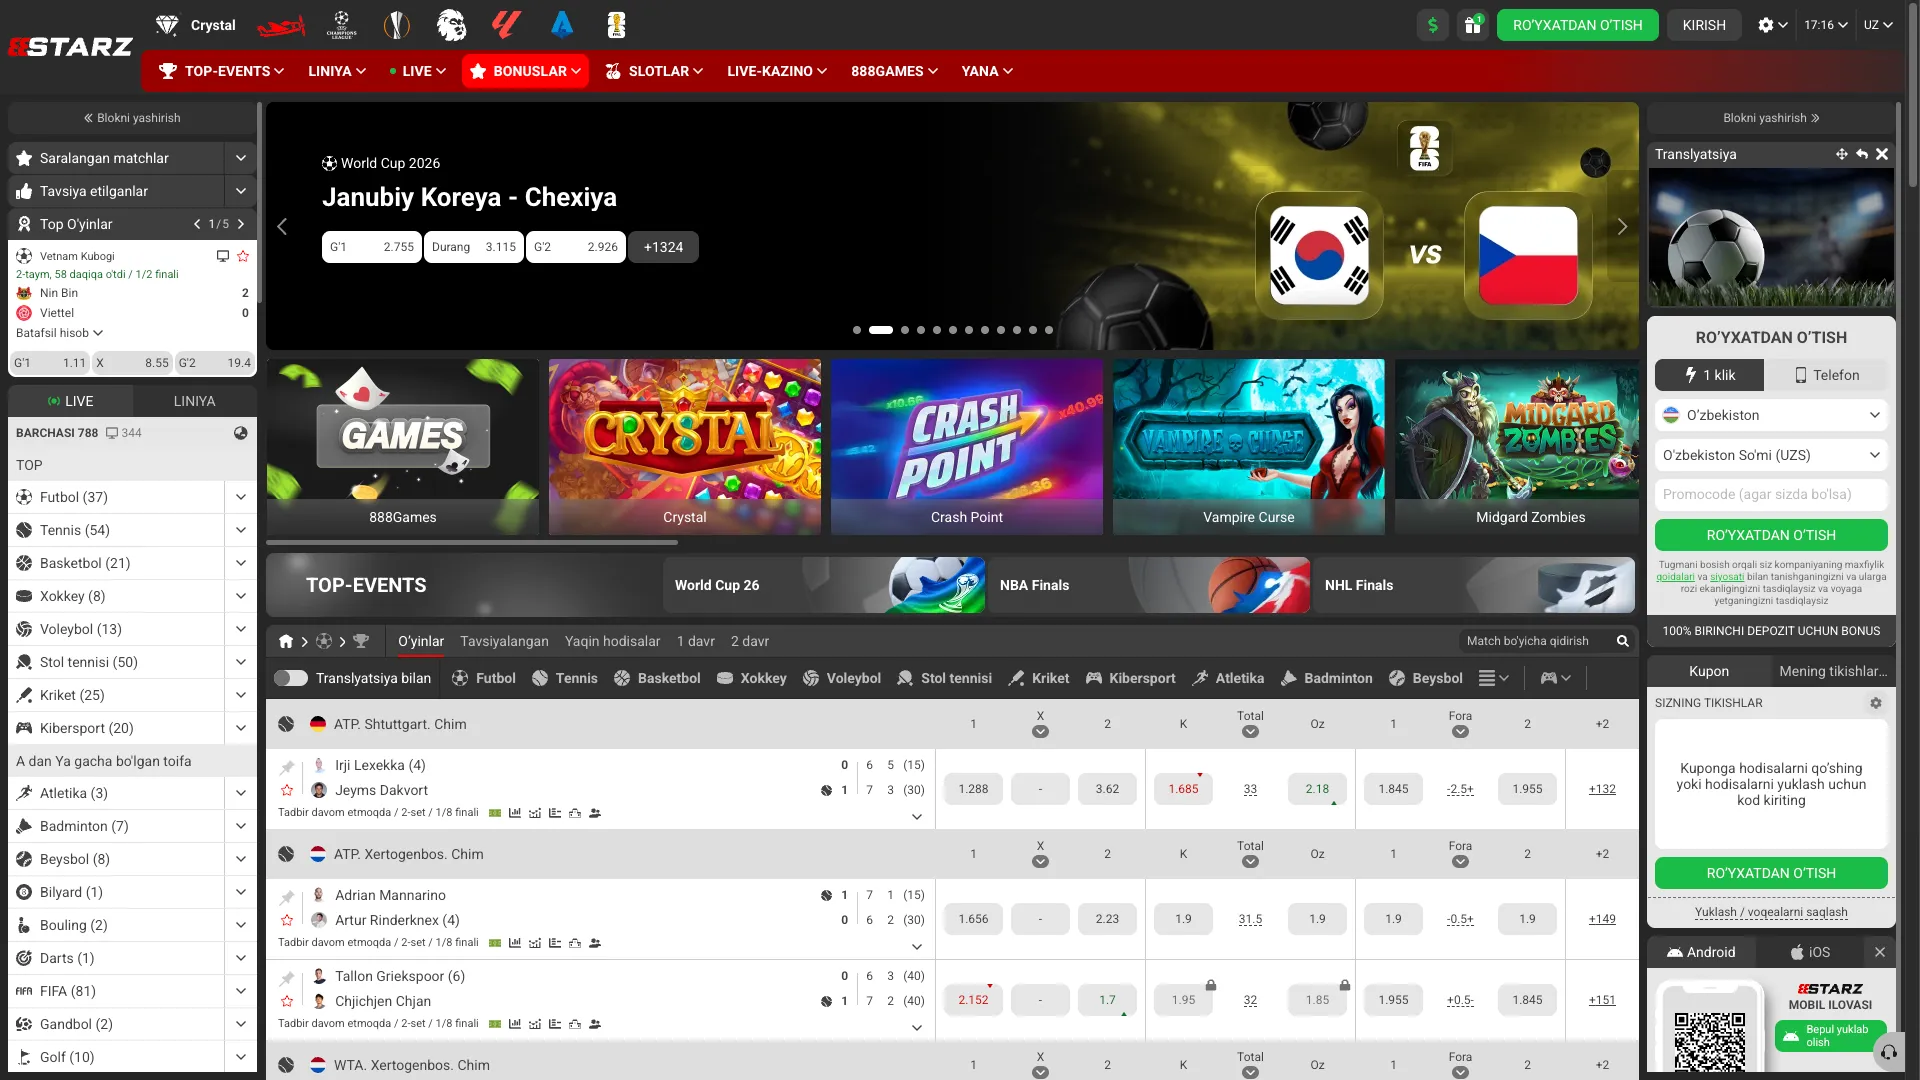Favorite the Adrian Mannarino match star
Image resolution: width=1920 pixels, height=1080 pixels.
tap(287, 920)
